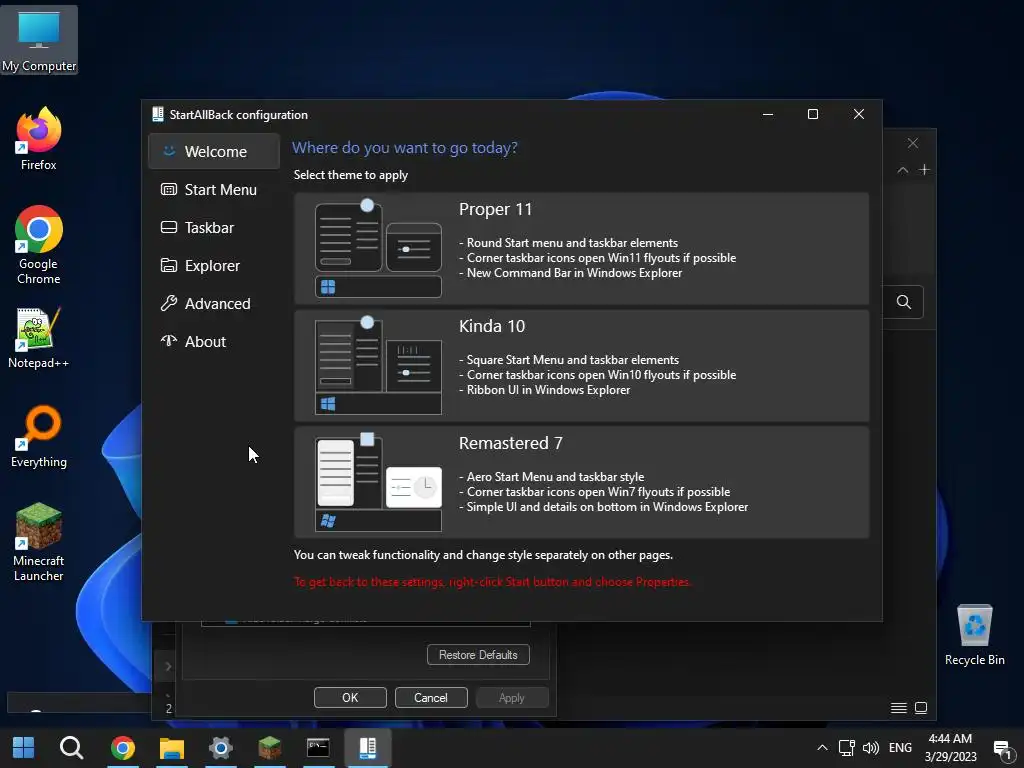This screenshot has height=768, width=1024.
Task: Click the 'Select theme to apply' label
Action: click(x=351, y=175)
